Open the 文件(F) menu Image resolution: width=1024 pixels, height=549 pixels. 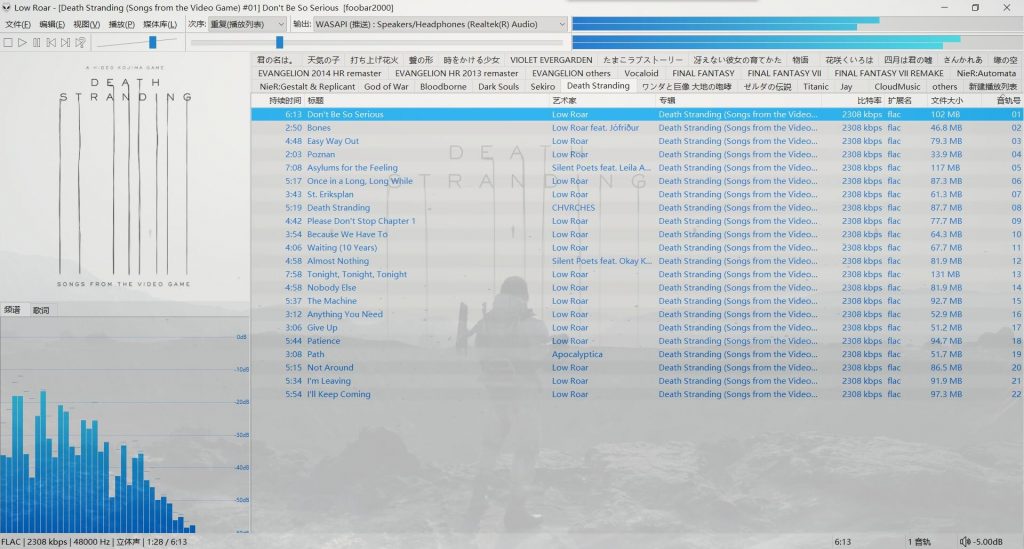(18, 24)
